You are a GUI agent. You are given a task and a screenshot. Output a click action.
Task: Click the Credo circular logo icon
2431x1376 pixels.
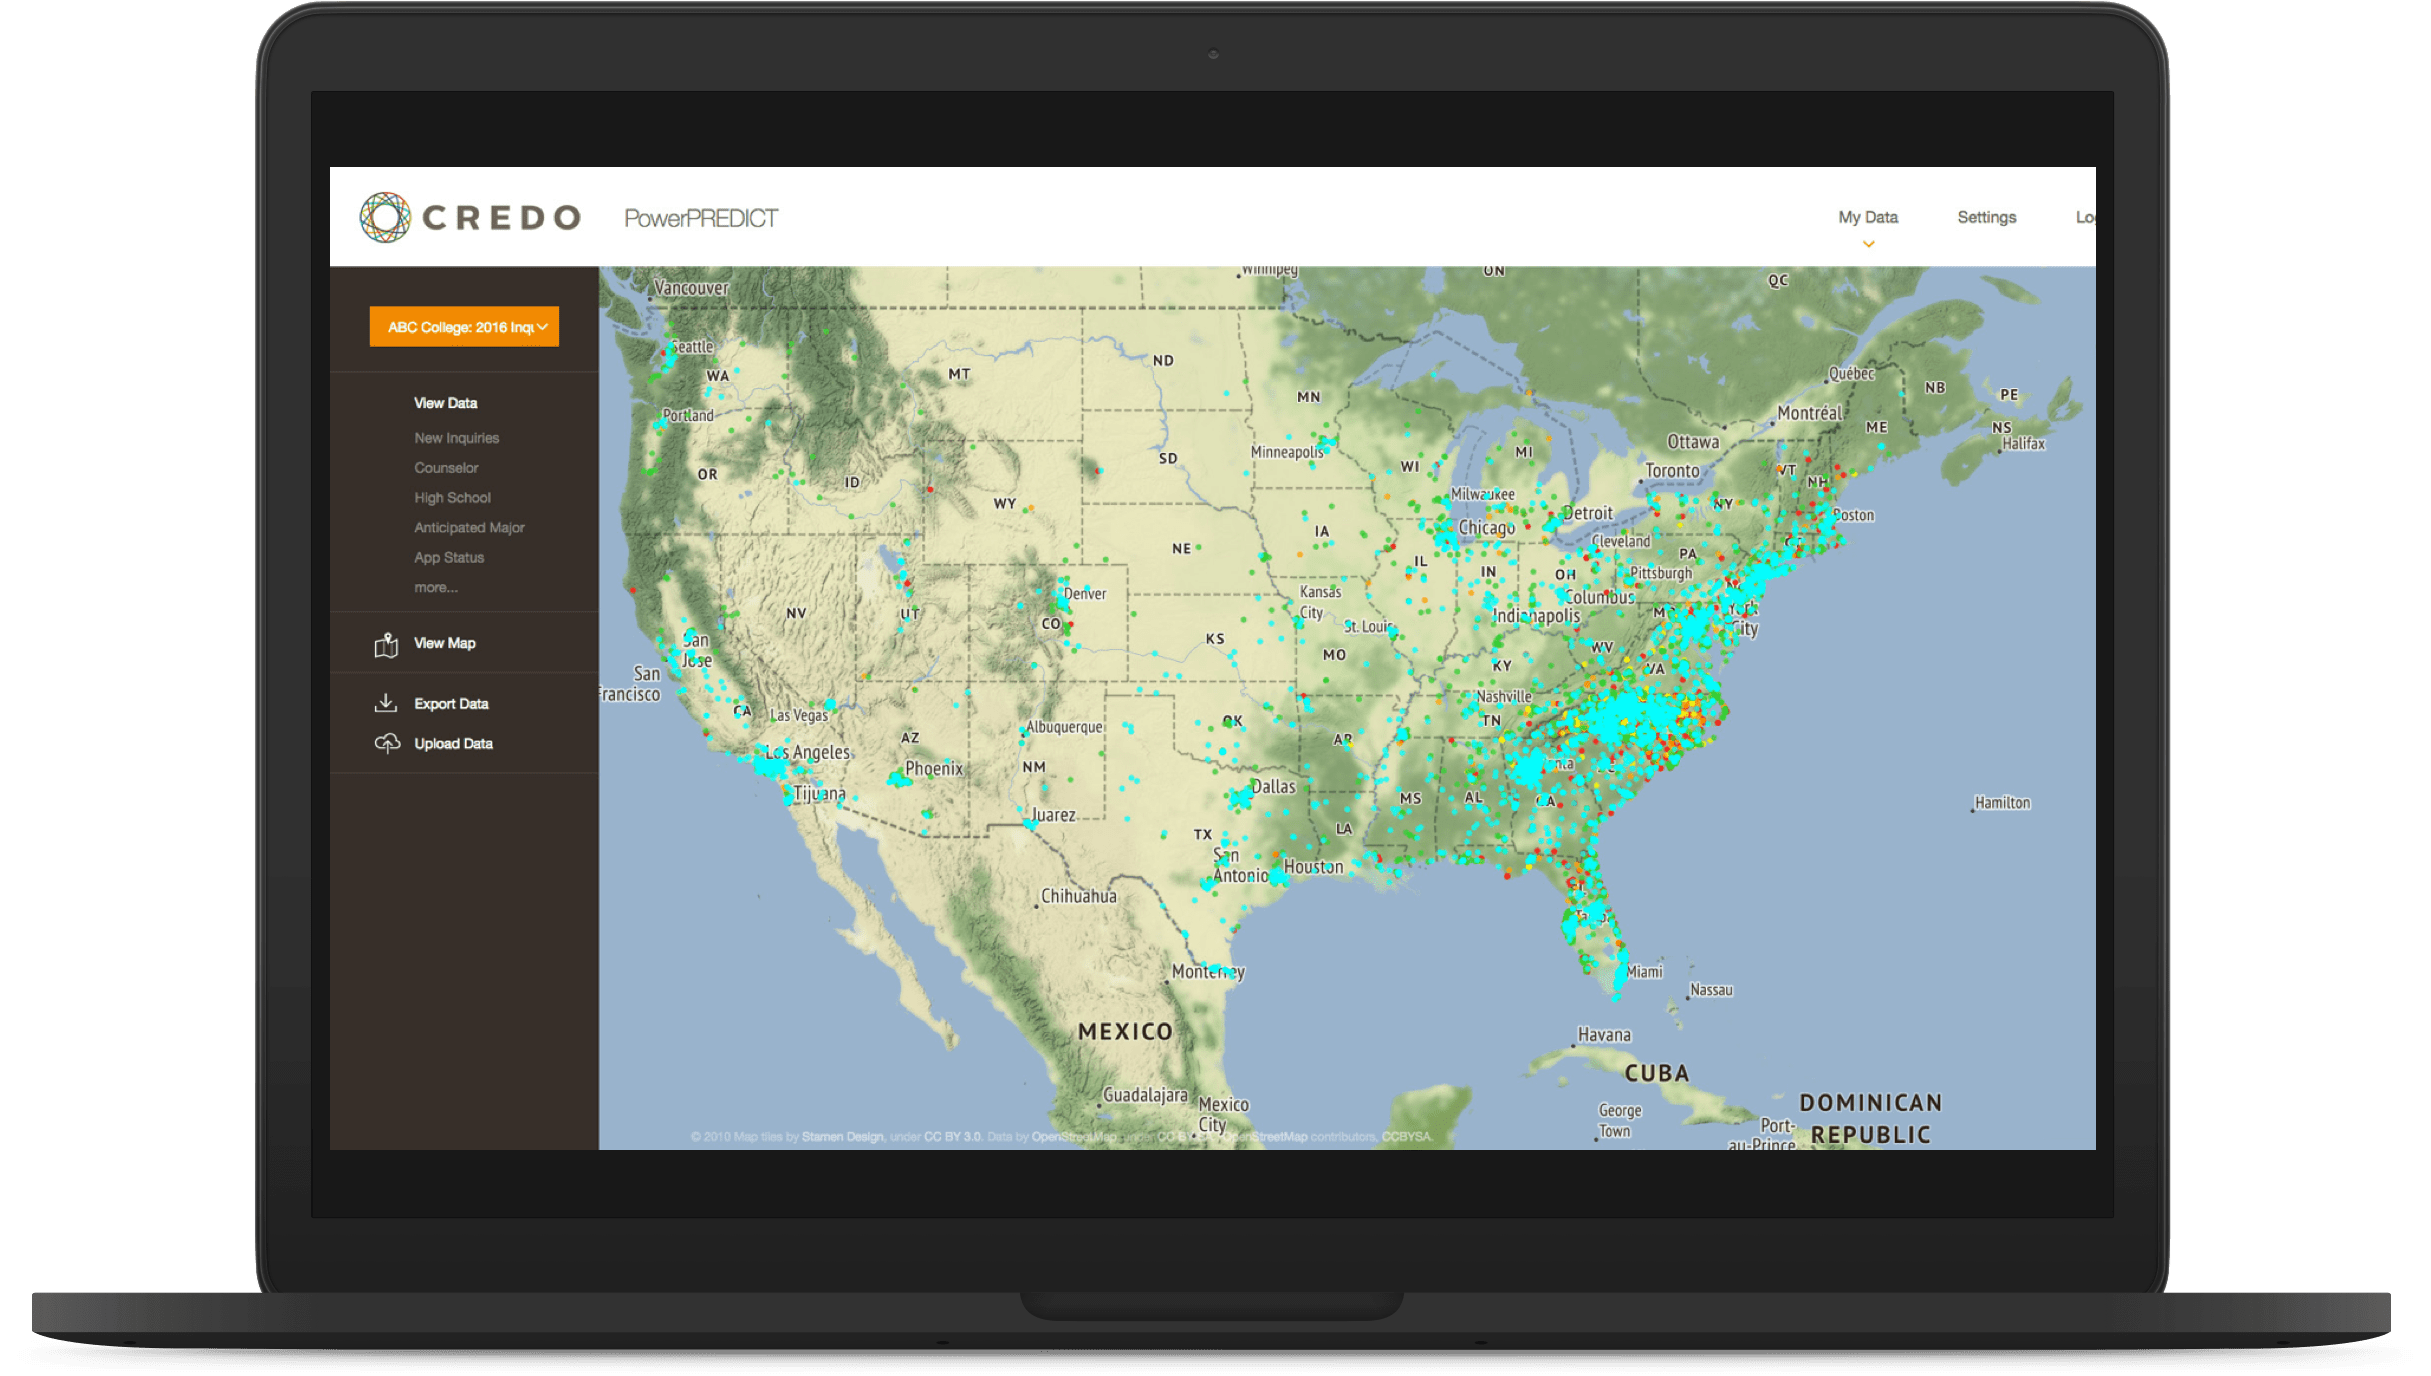point(385,217)
